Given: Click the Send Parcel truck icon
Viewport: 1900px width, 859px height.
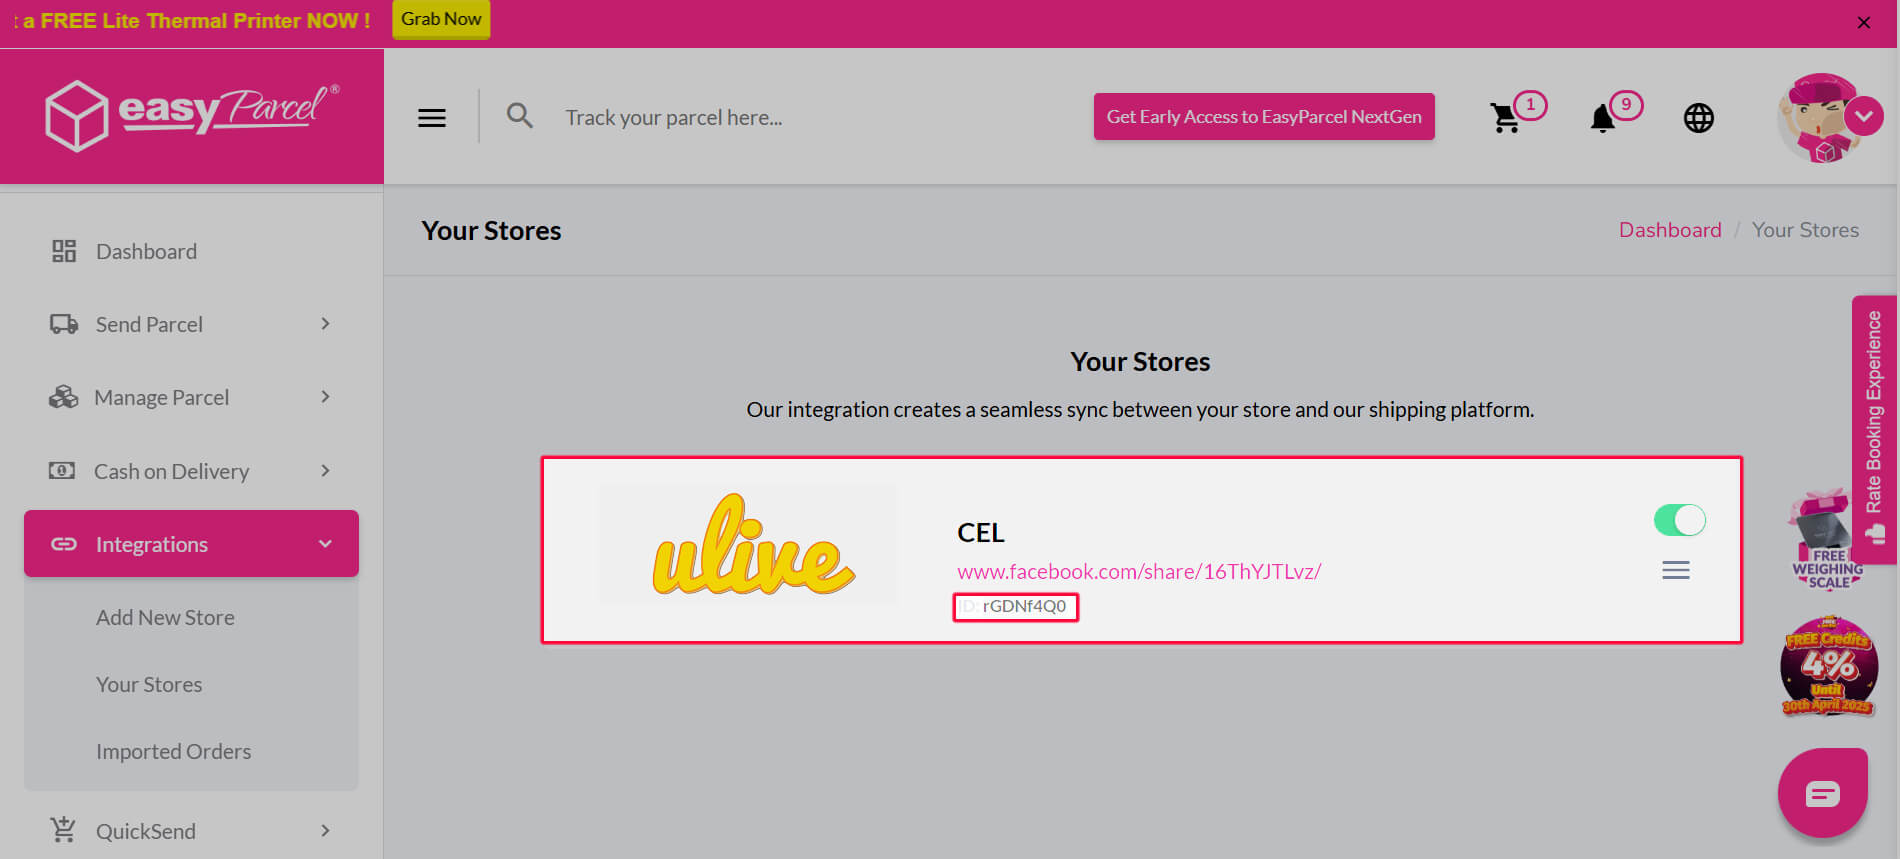Looking at the screenshot, I should pos(64,324).
